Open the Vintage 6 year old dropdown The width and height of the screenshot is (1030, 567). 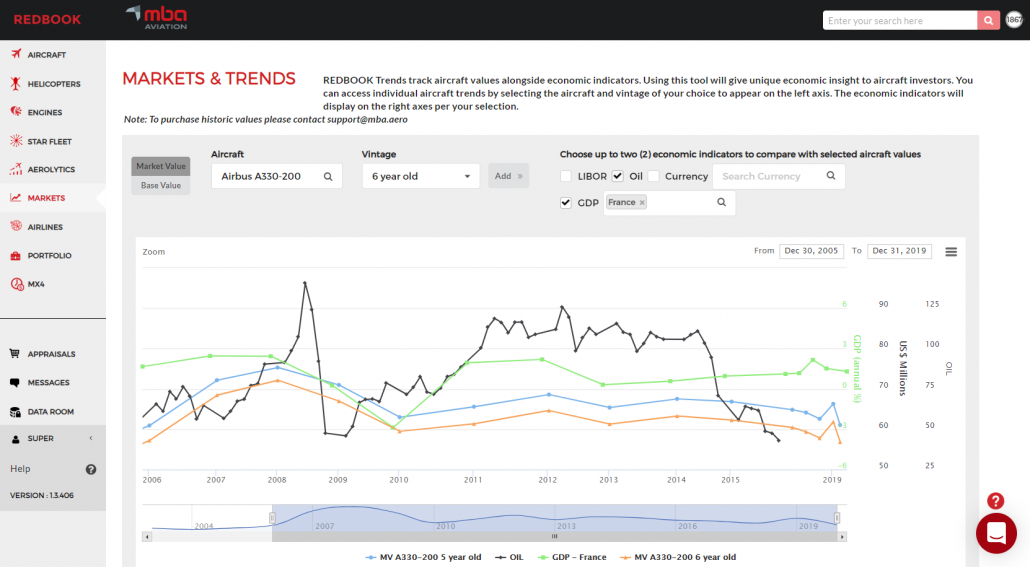pyautogui.click(x=420, y=176)
